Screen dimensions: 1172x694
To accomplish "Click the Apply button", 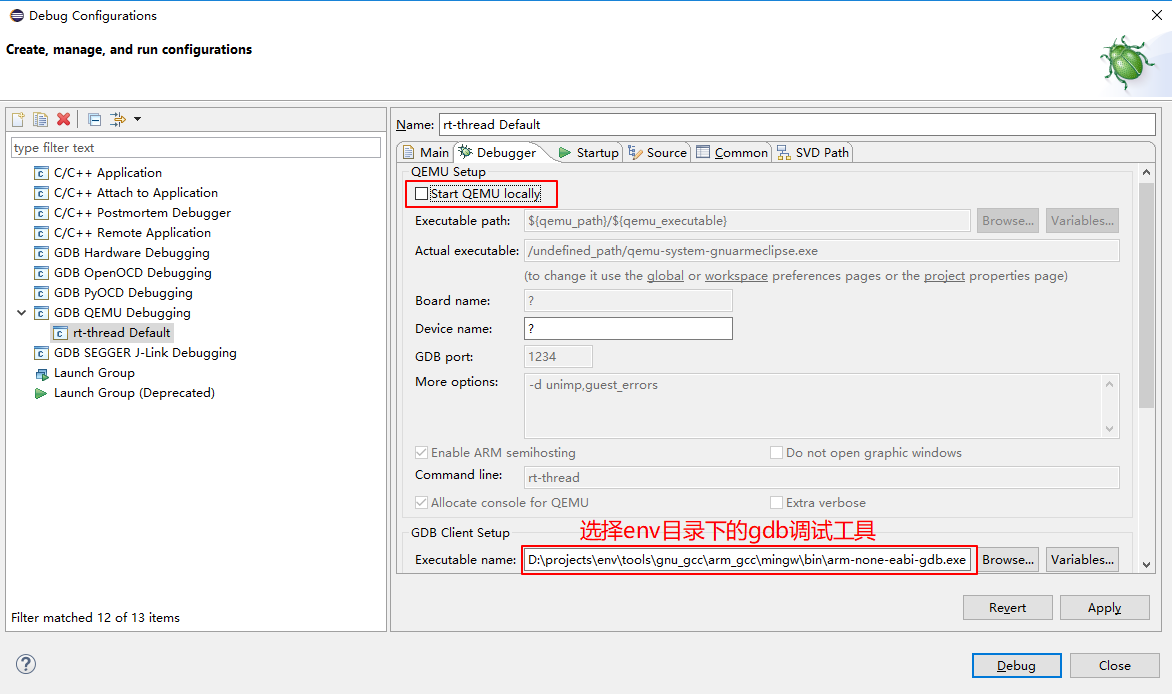I will [1104, 607].
